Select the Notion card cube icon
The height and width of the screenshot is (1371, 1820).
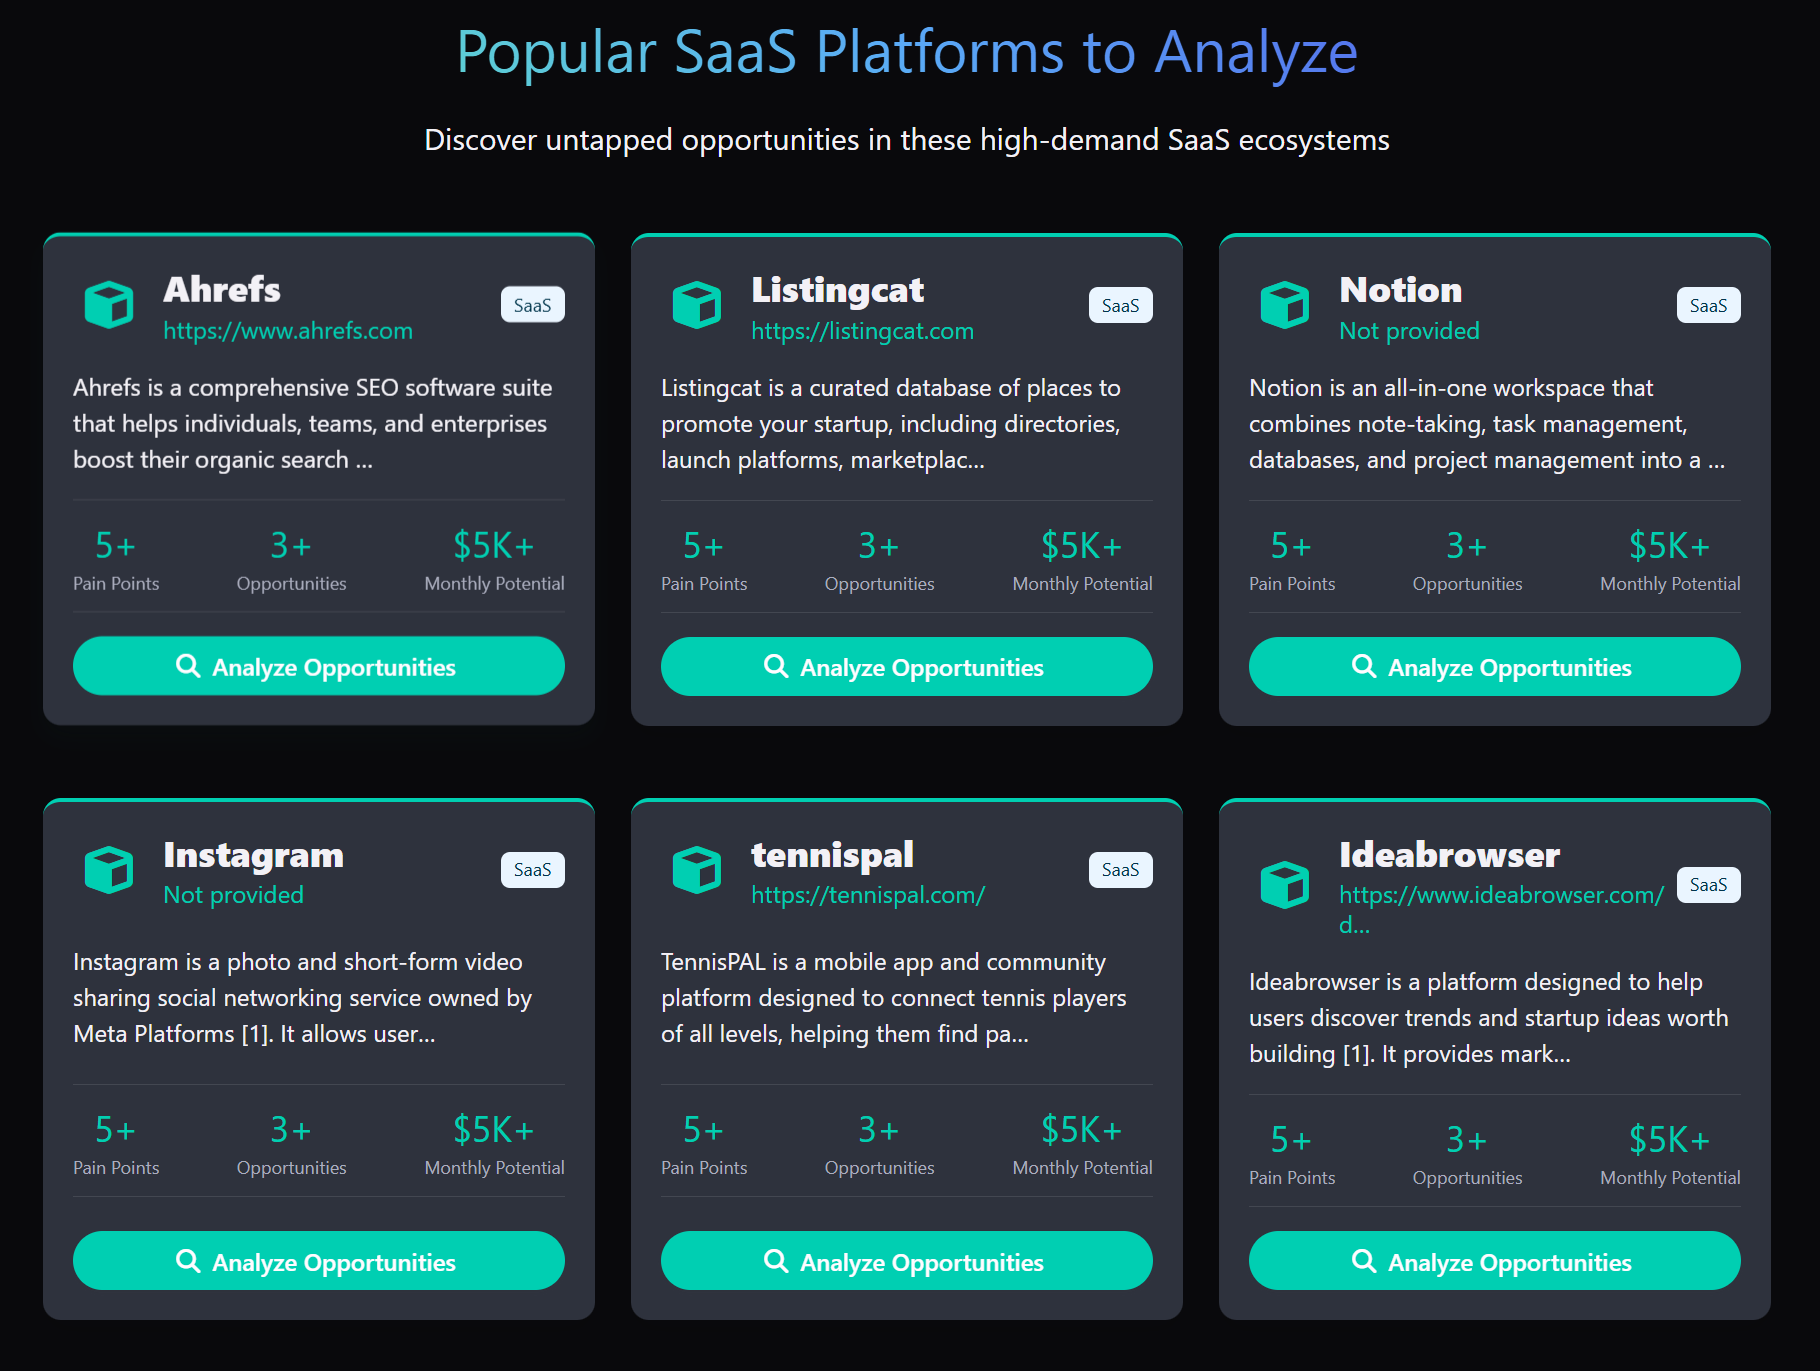[x=1285, y=305]
